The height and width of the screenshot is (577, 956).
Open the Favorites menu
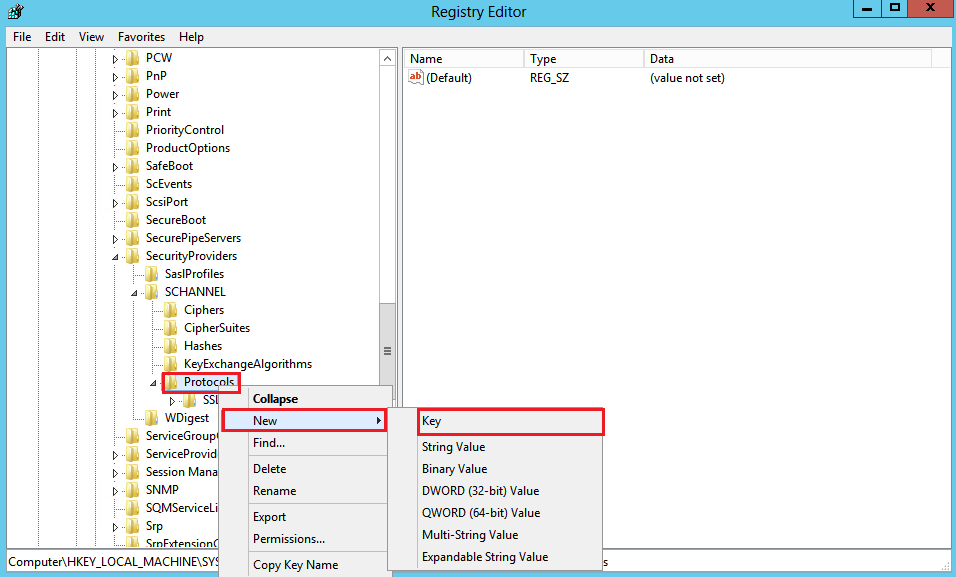coord(141,37)
